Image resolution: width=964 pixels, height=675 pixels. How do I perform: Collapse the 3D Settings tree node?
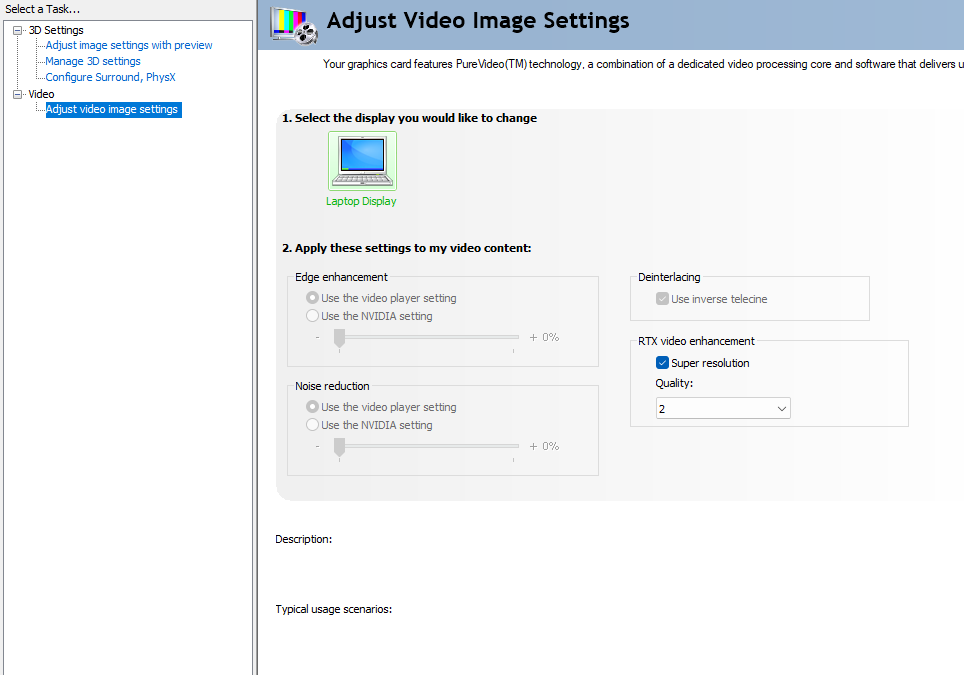(x=17, y=30)
